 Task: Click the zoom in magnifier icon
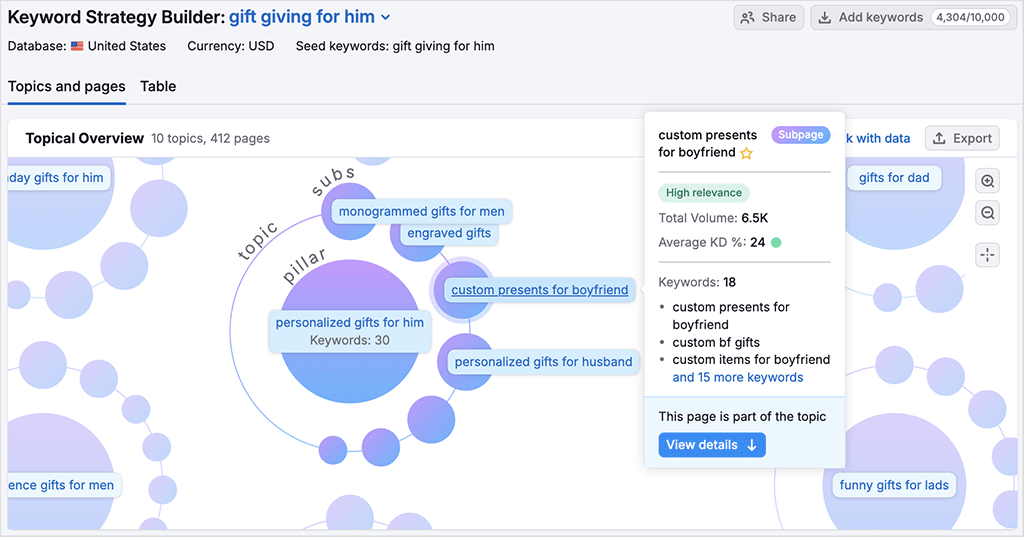(987, 181)
